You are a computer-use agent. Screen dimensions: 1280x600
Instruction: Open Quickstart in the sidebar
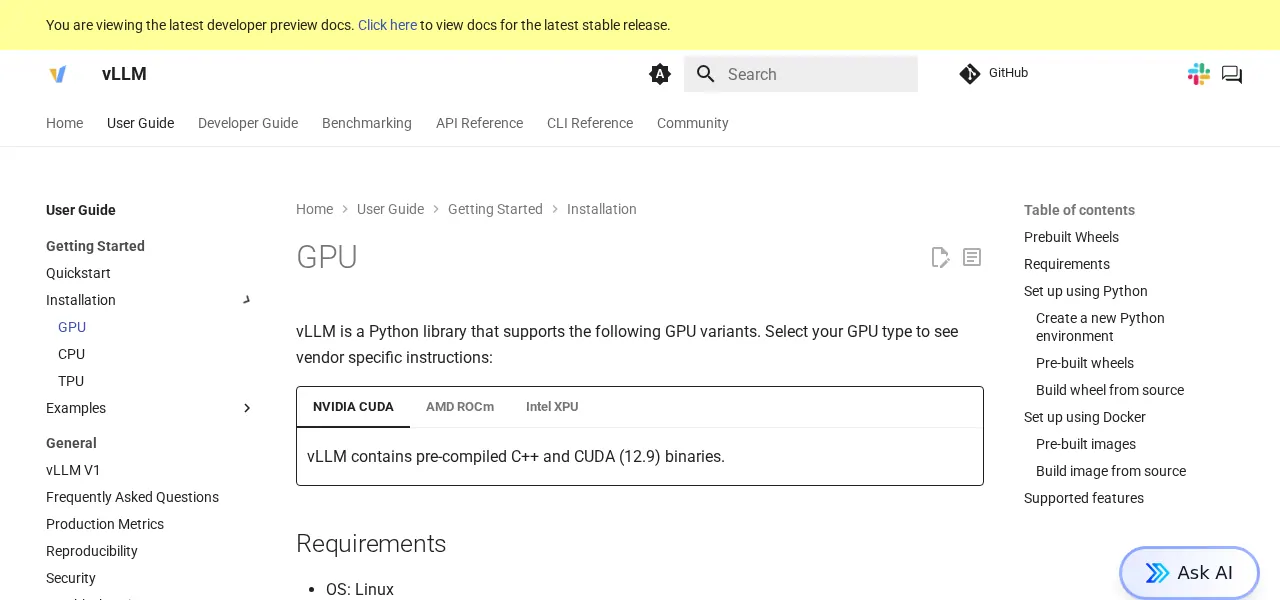pos(78,273)
